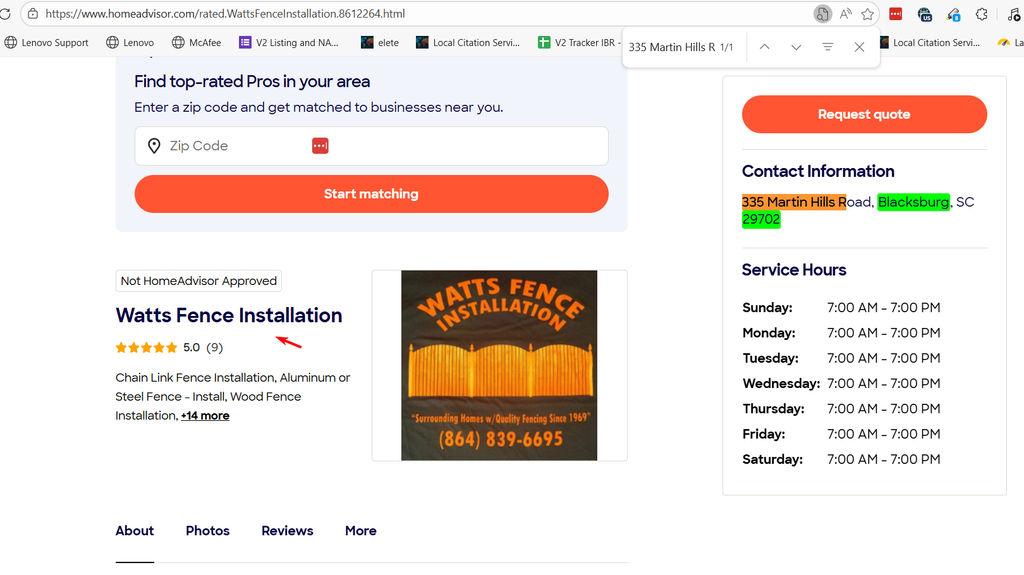This screenshot has height=575, width=1024.
Task: Switch to the Reviews tab
Action: click(287, 531)
